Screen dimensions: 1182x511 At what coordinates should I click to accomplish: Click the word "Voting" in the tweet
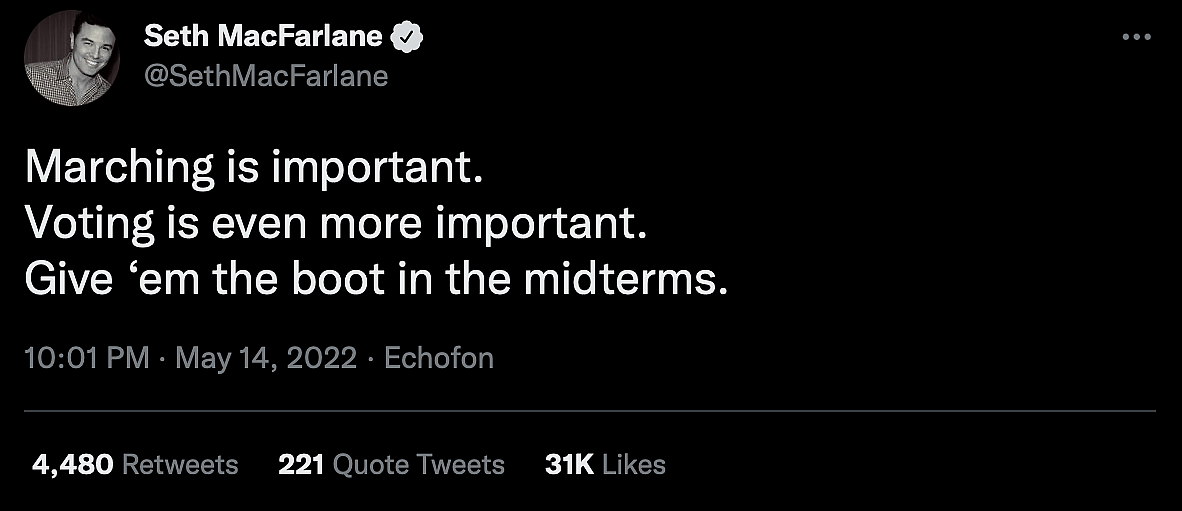[x=91, y=224]
